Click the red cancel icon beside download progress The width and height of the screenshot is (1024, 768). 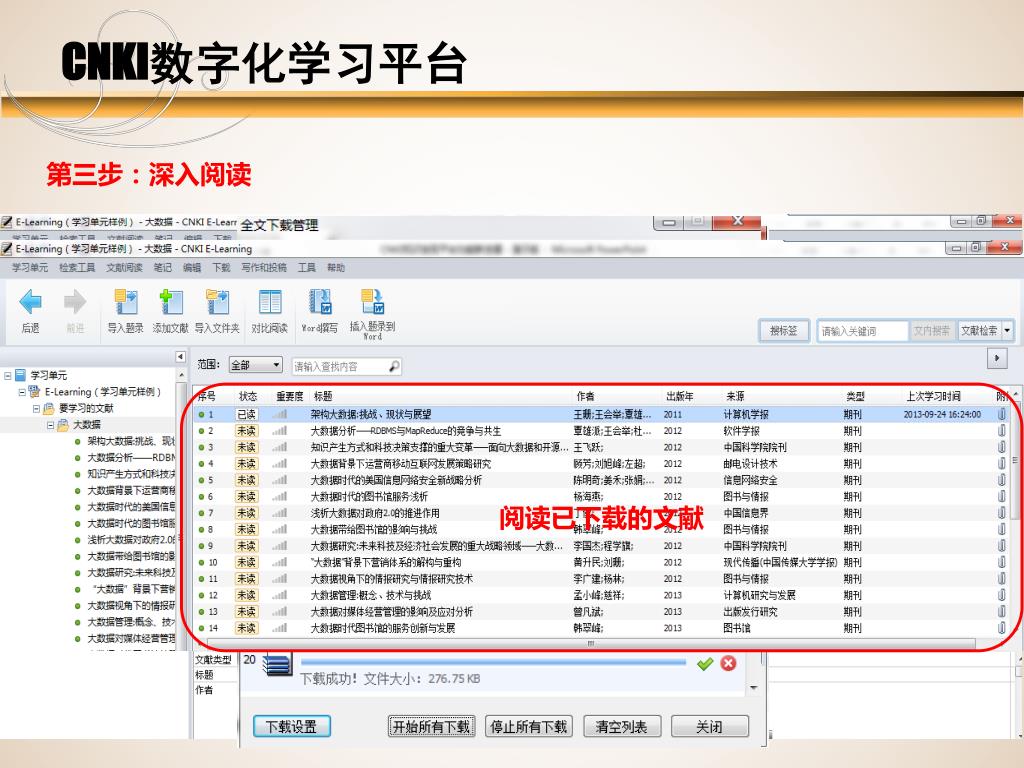(x=728, y=664)
